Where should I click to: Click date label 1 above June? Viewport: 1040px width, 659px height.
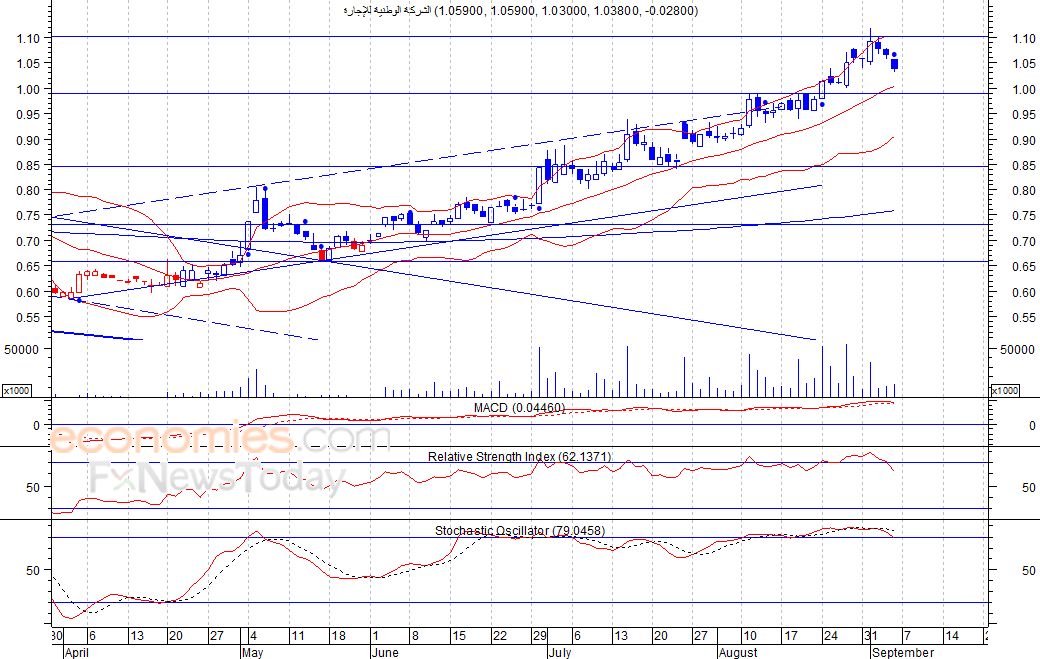coord(375,636)
